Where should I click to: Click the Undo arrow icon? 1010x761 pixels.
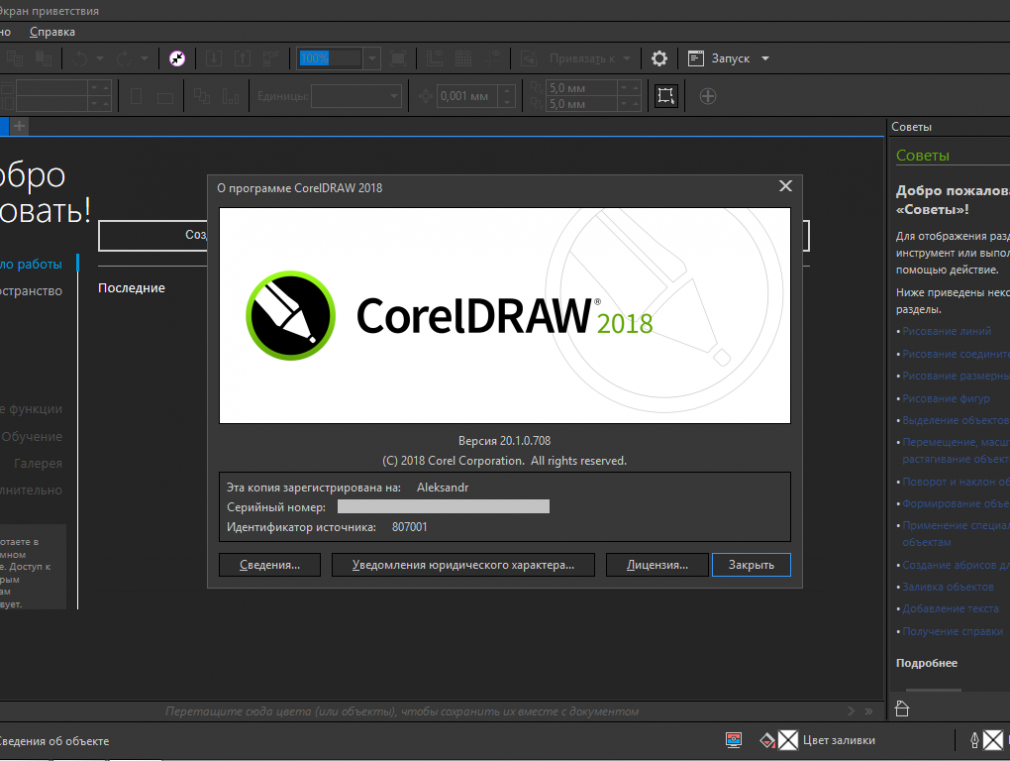coord(80,59)
